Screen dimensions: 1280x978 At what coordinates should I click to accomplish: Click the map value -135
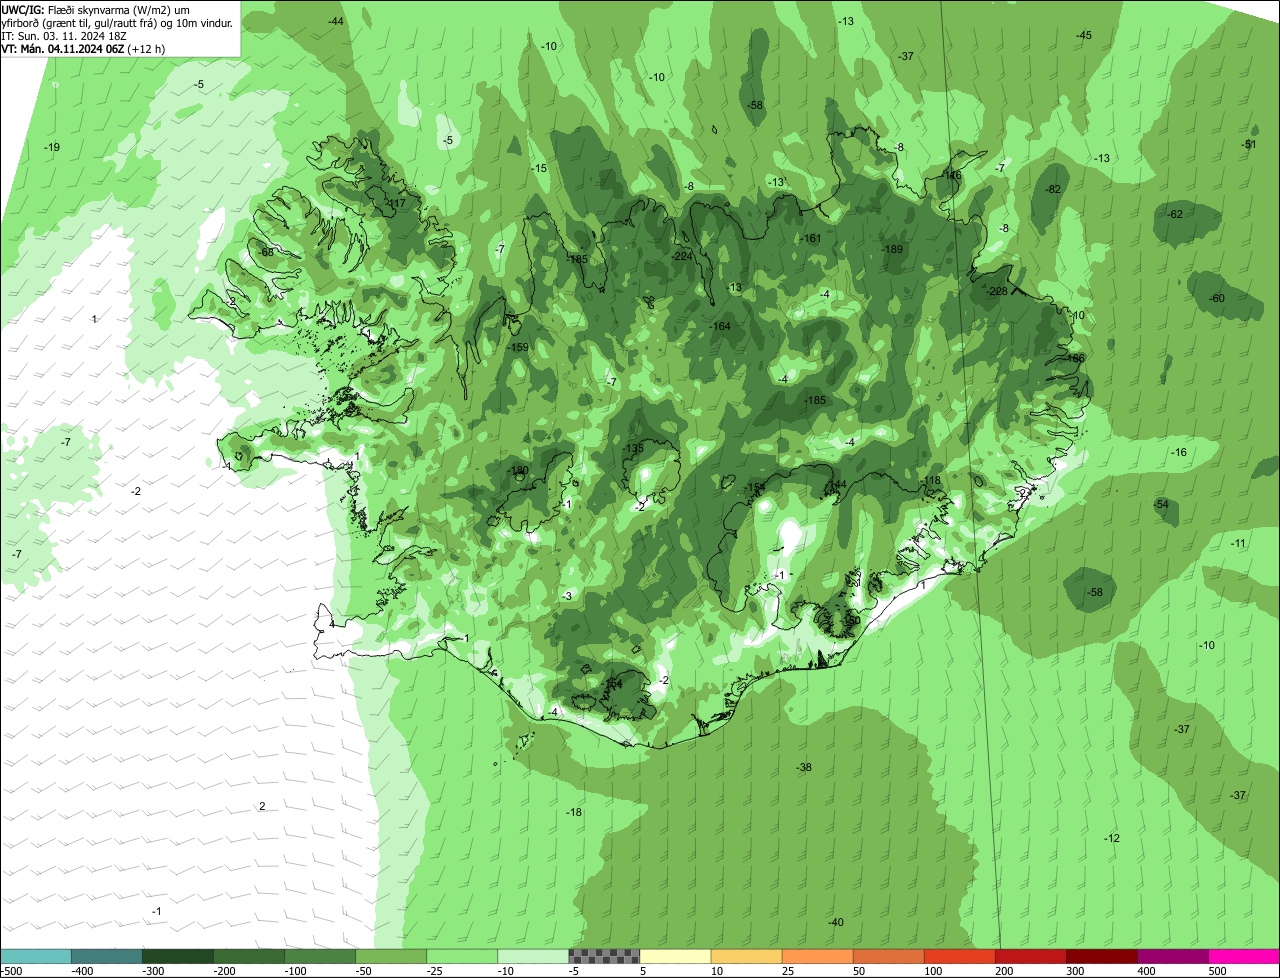point(634,449)
